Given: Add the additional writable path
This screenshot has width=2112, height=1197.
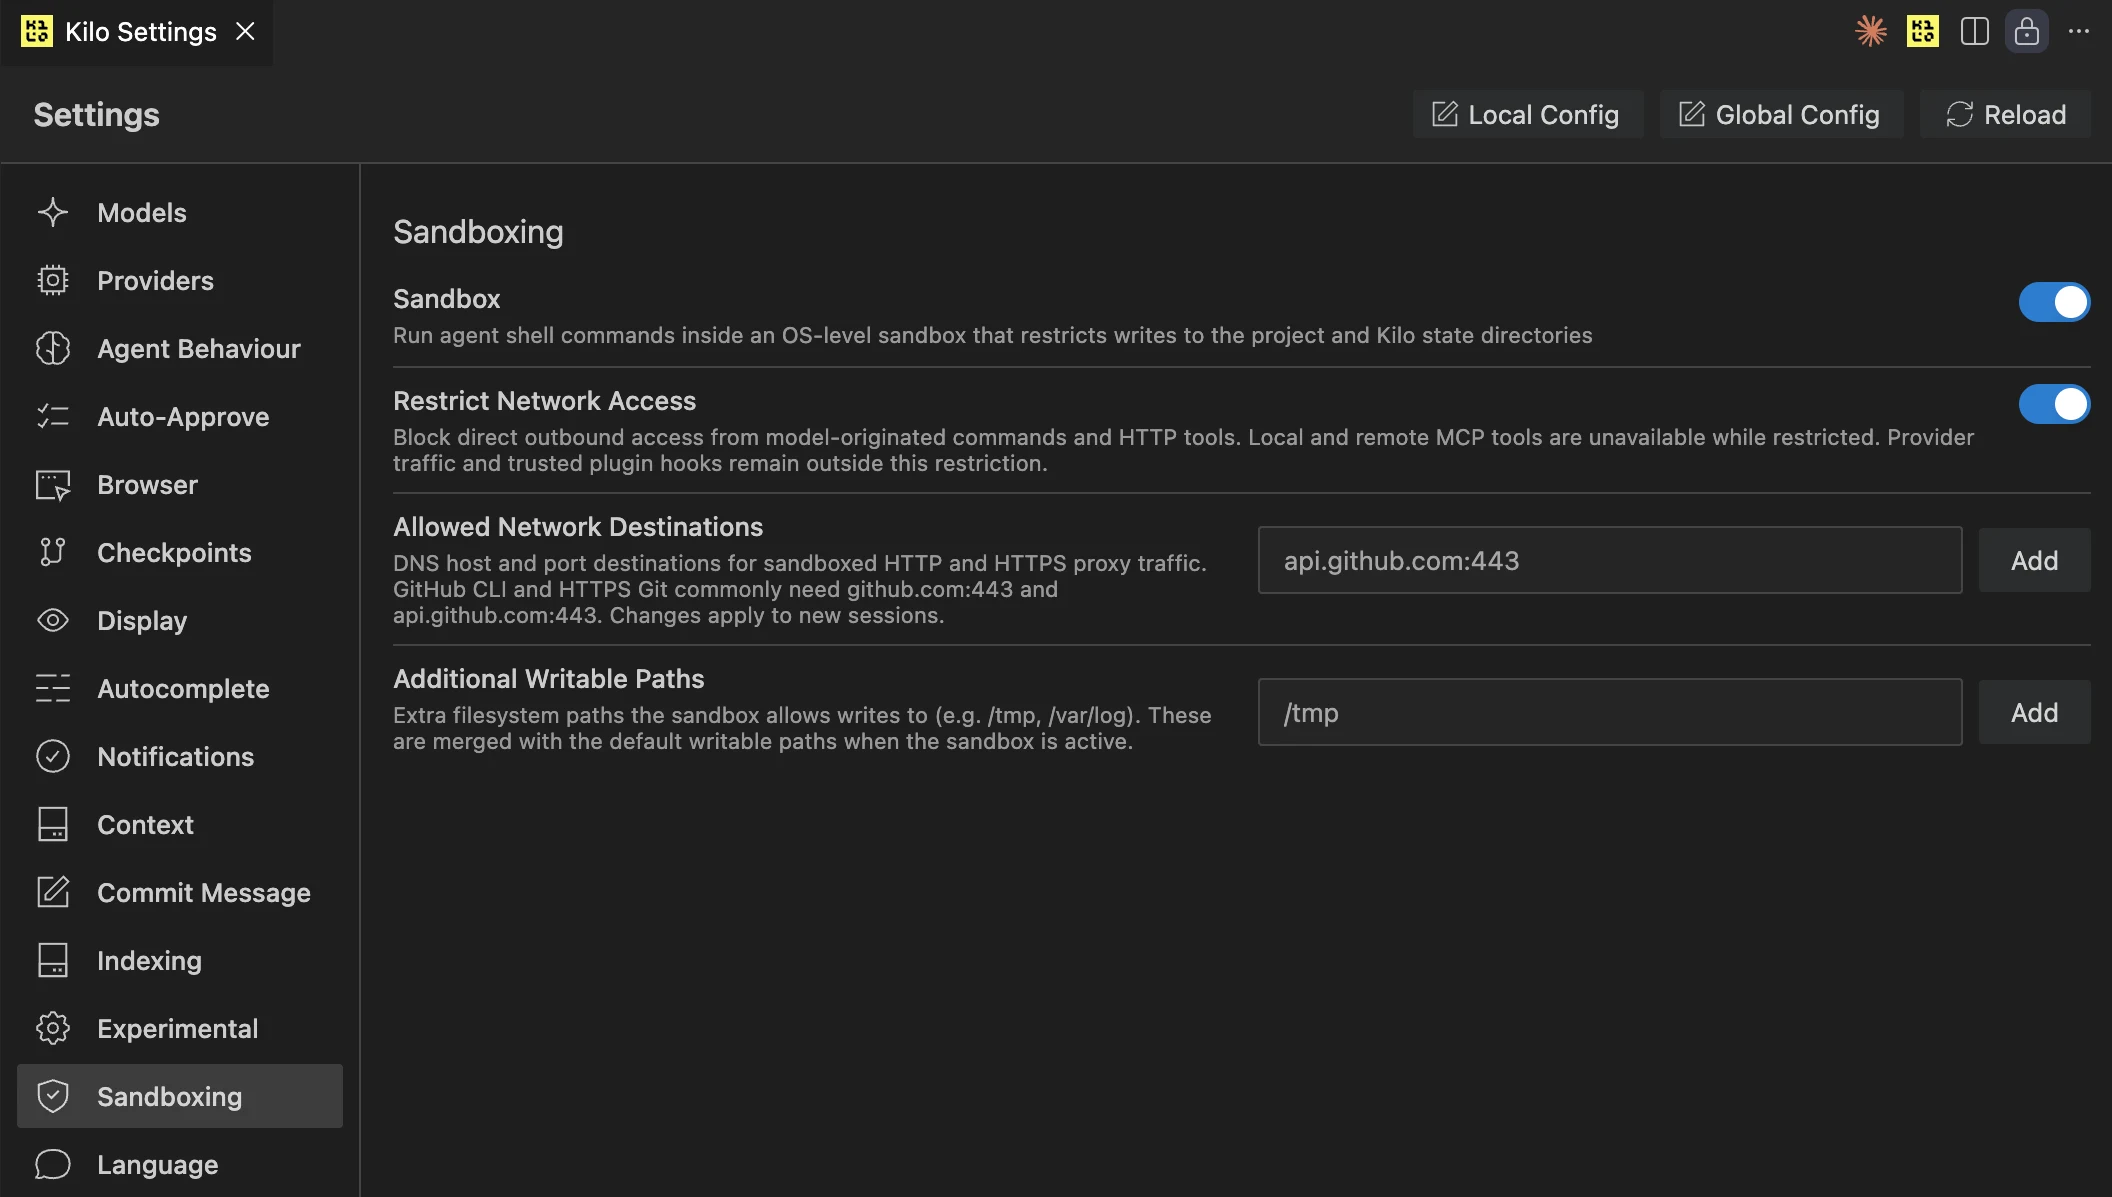Looking at the screenshot, I should 2034,712.
